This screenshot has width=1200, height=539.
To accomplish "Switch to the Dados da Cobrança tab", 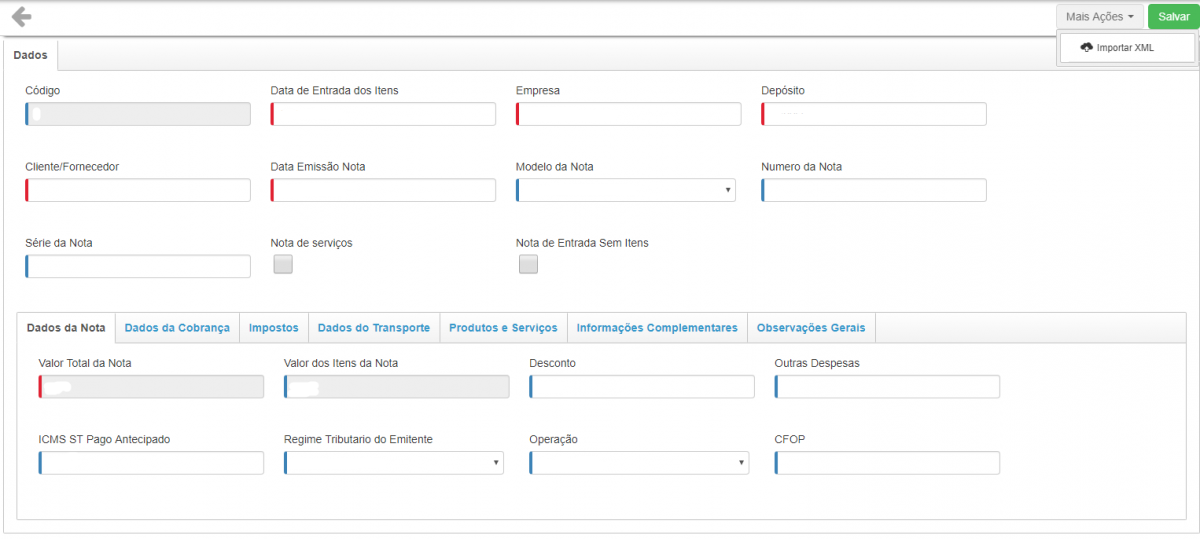I will (x=177, y=328).
